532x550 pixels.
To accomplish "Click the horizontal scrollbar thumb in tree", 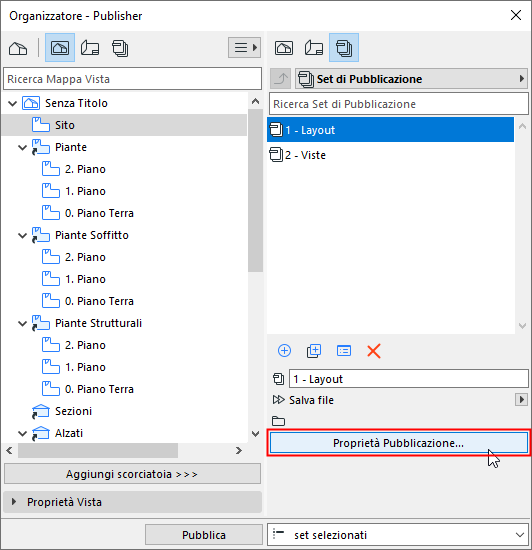I will click(98, 450).
